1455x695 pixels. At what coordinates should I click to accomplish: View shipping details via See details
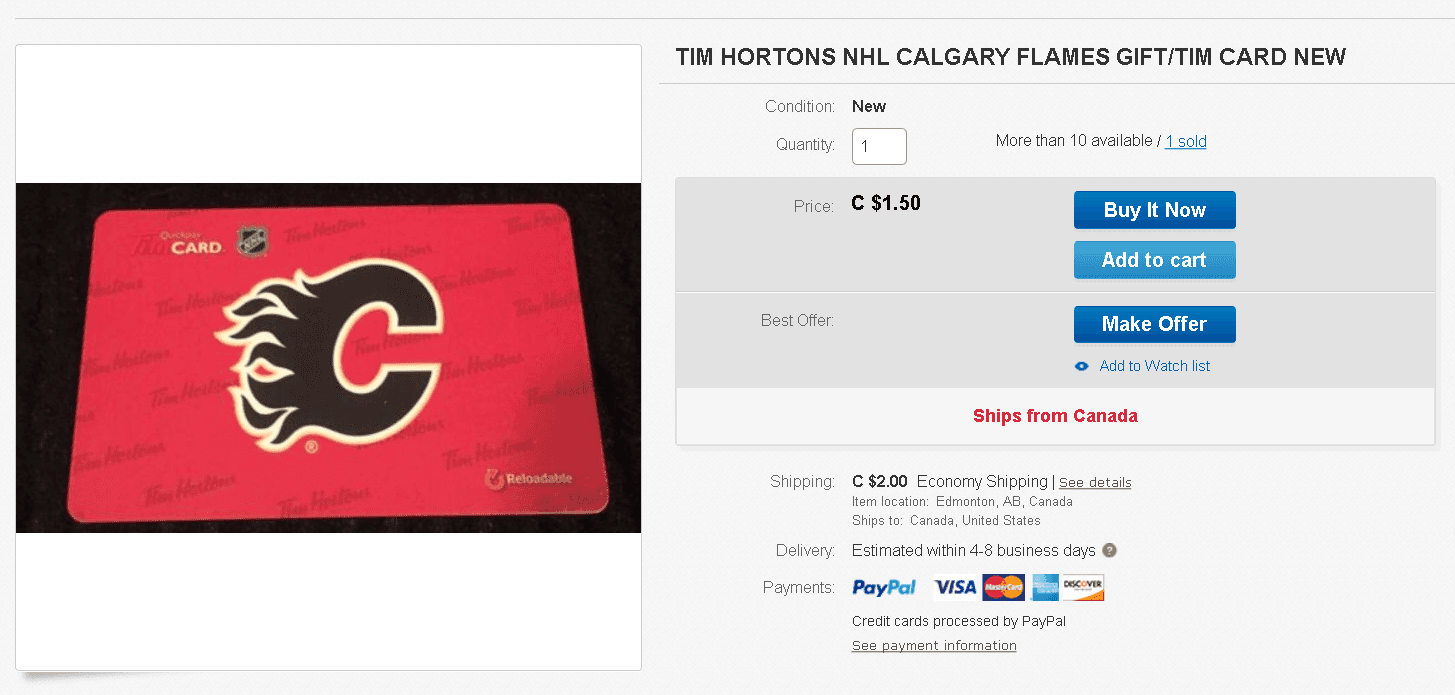click(x=1095, y=483)
